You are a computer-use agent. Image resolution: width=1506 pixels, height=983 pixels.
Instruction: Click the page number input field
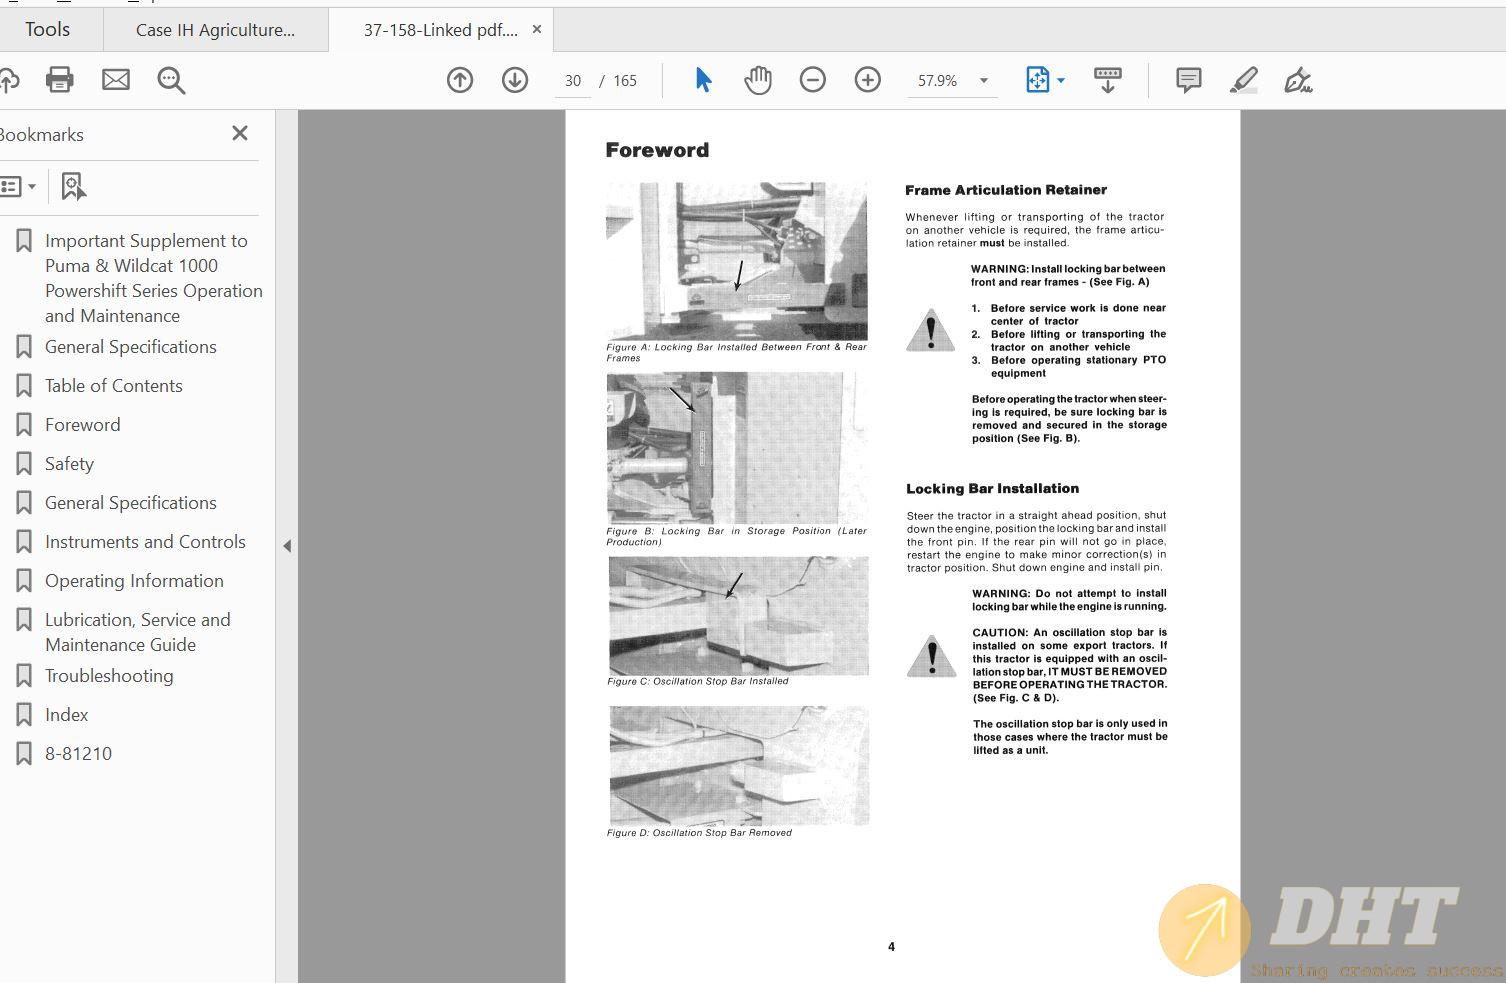coord(573,81)
